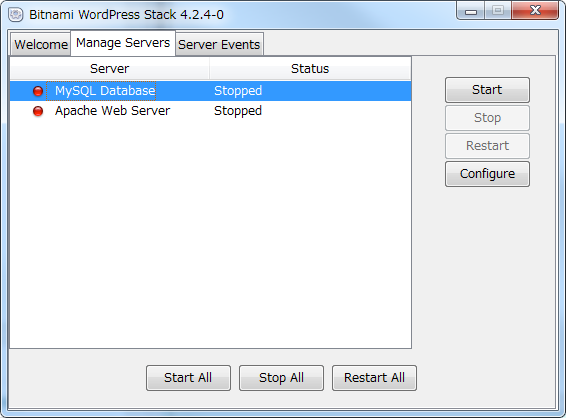Screen dimensions: 566x418
Task: Switch to the Welcome tab
Action: [41, 44]
